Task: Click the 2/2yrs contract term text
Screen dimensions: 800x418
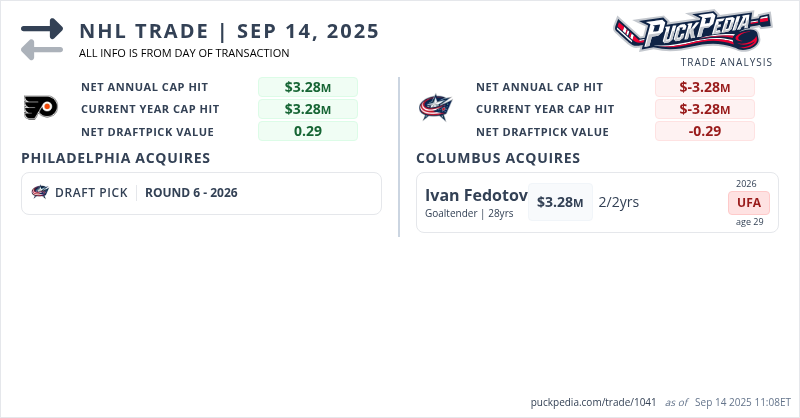Action: (x=619, y=202)
